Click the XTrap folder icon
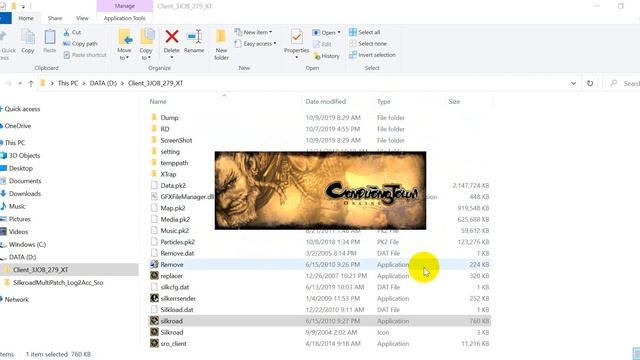 154,174
